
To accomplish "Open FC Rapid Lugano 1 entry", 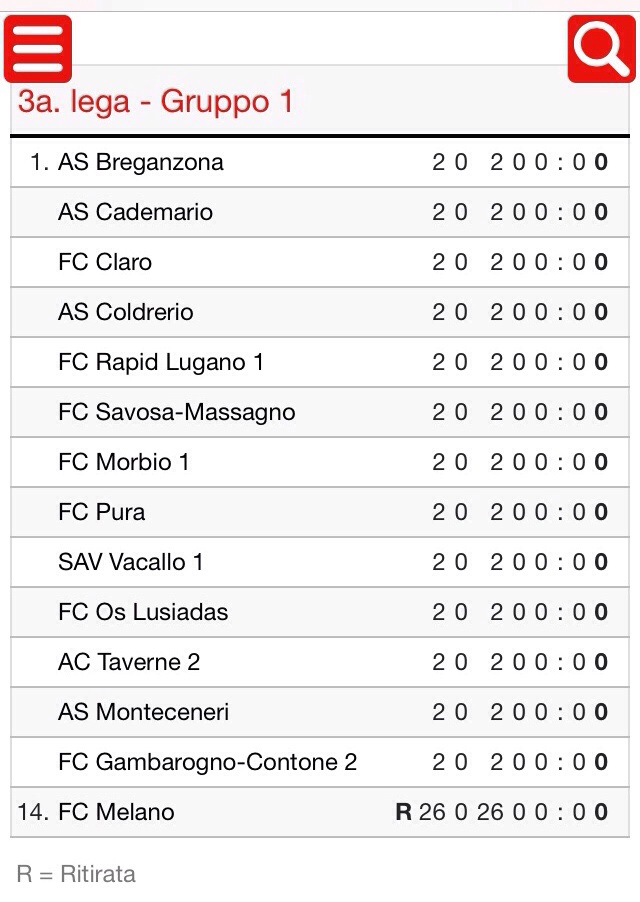I will point(320,362).
